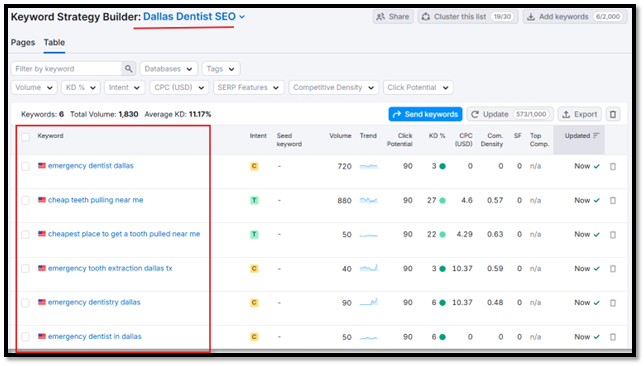Click the search magnifier icon in keyword filter
Viewport: 644px width, 366px height.
tap(129, 69)
